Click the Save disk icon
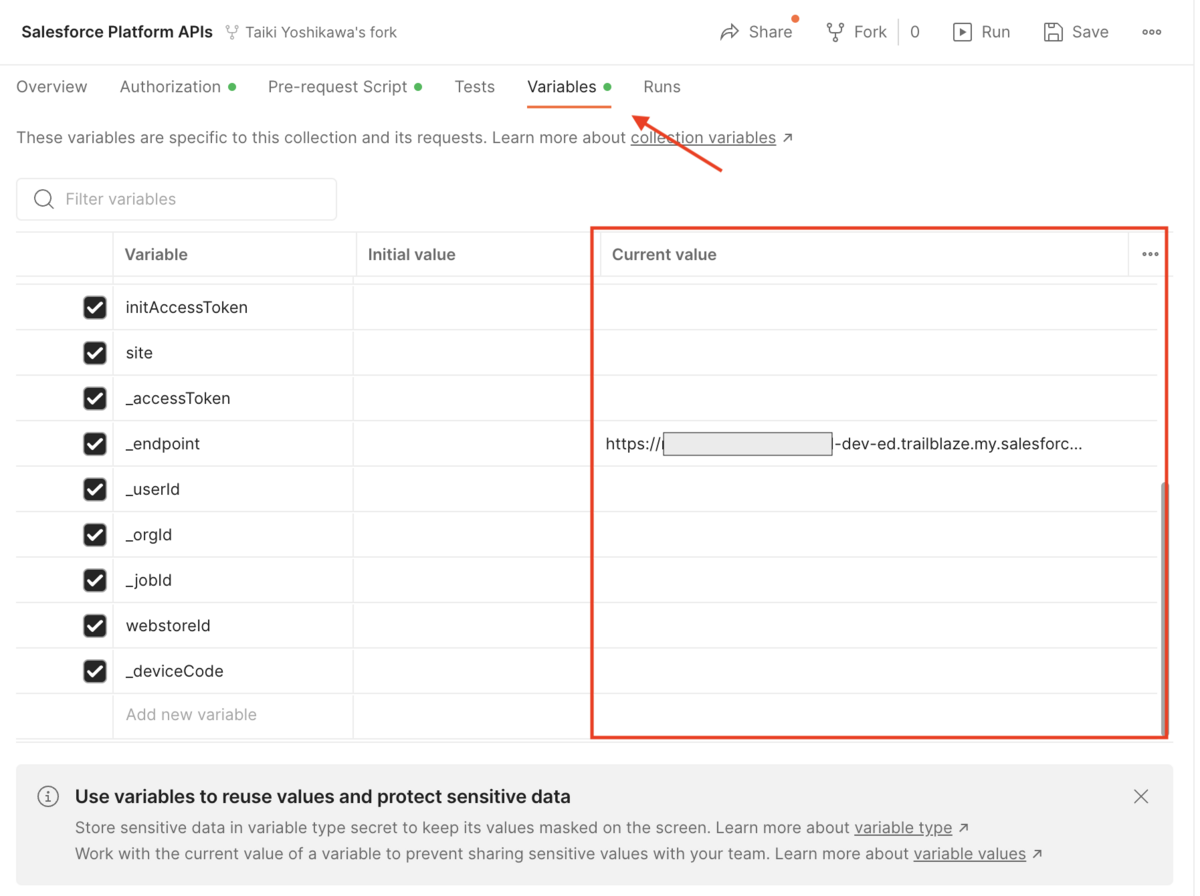1200x896 pixels. click(x=1053, y=32)
